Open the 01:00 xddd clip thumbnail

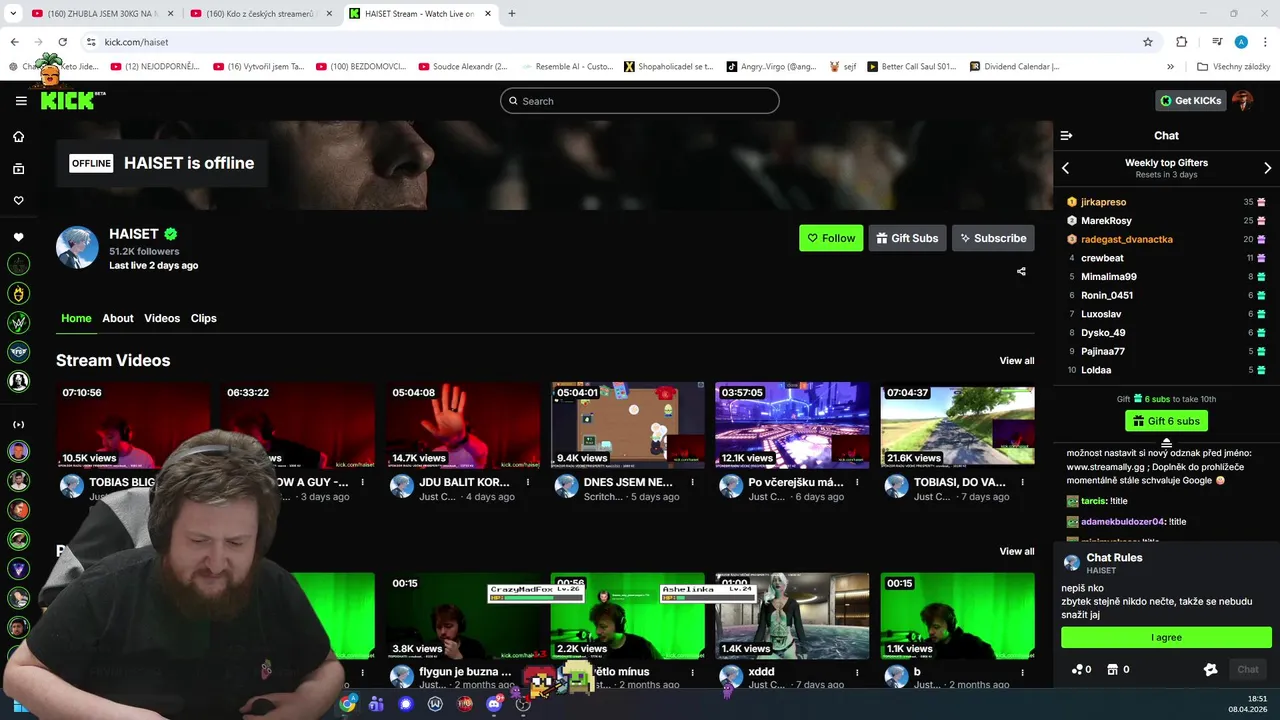[792, 615]
